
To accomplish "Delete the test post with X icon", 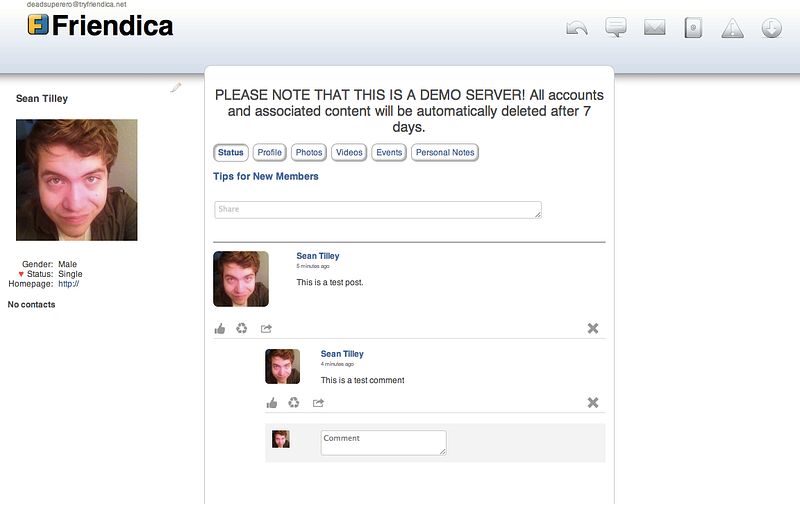I will coord(593,328).
